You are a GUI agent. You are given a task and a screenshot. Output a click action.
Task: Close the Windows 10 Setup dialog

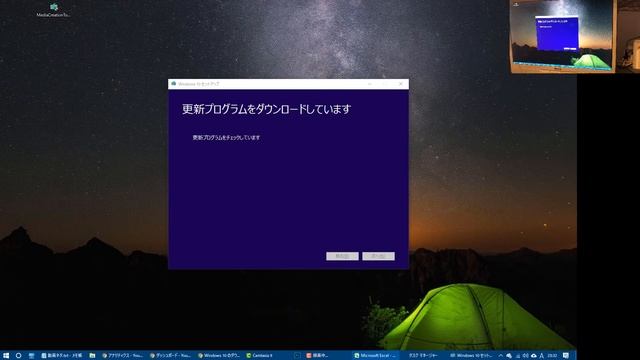coord(401,84)
